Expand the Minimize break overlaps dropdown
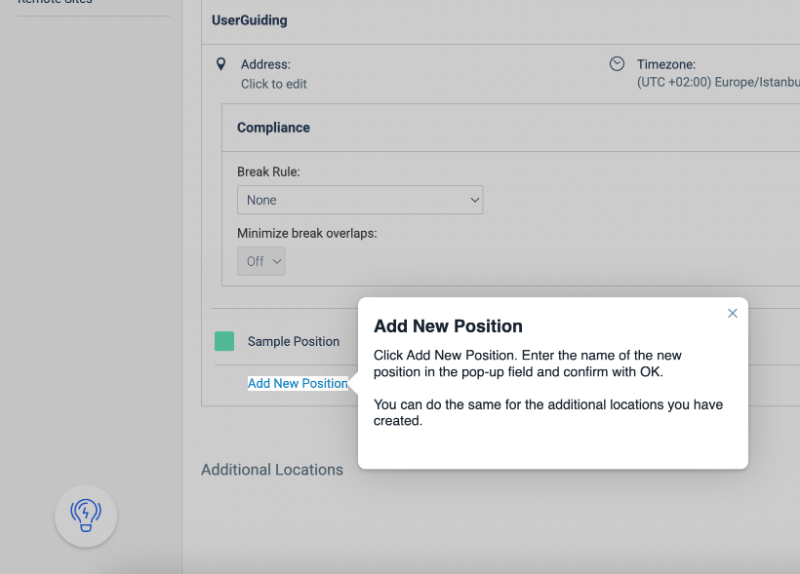This screenshot has width=800, height=574. (x=261, y=261)
